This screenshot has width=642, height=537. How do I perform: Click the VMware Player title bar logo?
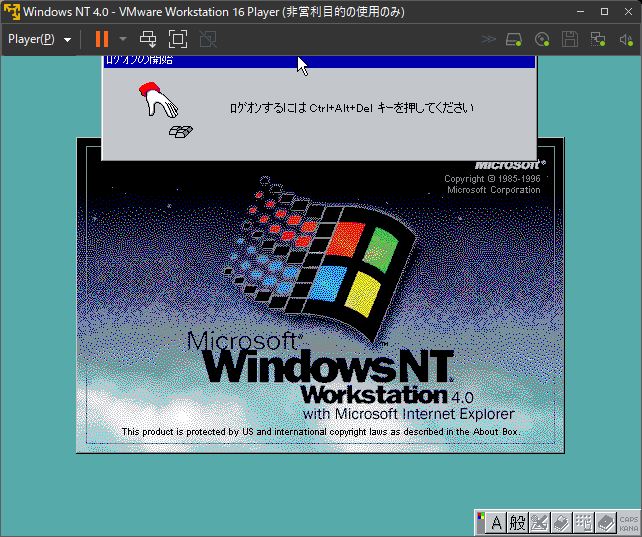(x=11, y=11)
